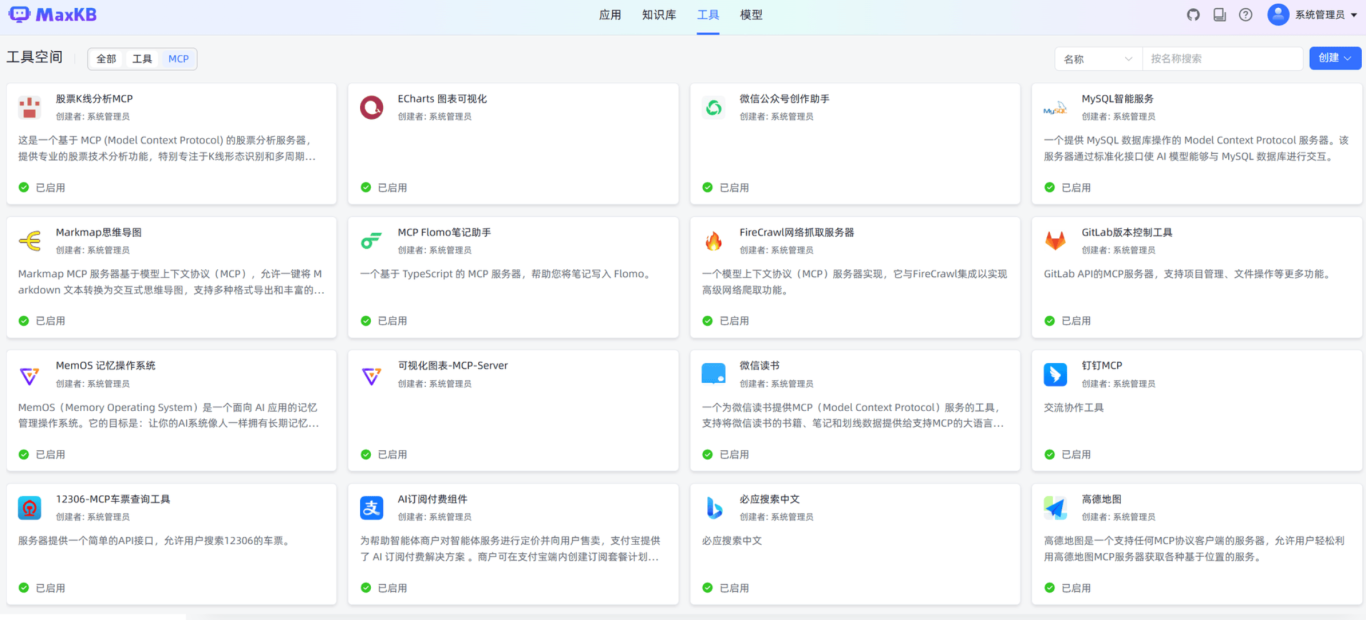Click the Markmap思维导图 icon

click(30, 241)
